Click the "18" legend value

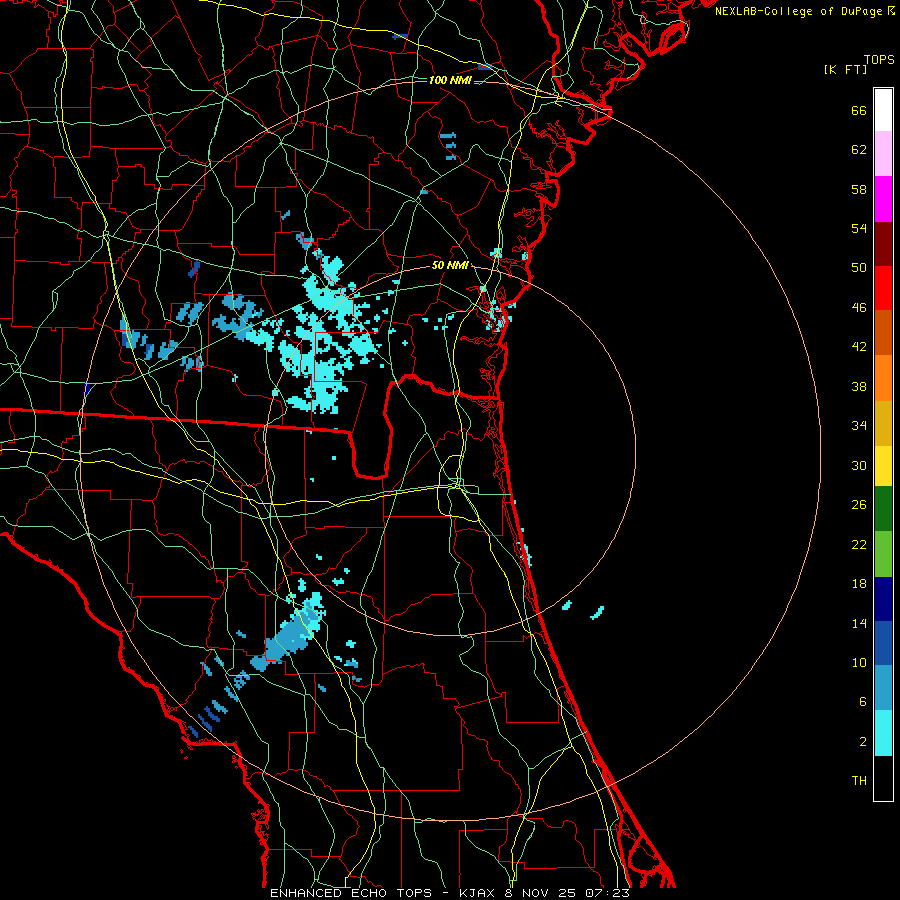(859, 584)
